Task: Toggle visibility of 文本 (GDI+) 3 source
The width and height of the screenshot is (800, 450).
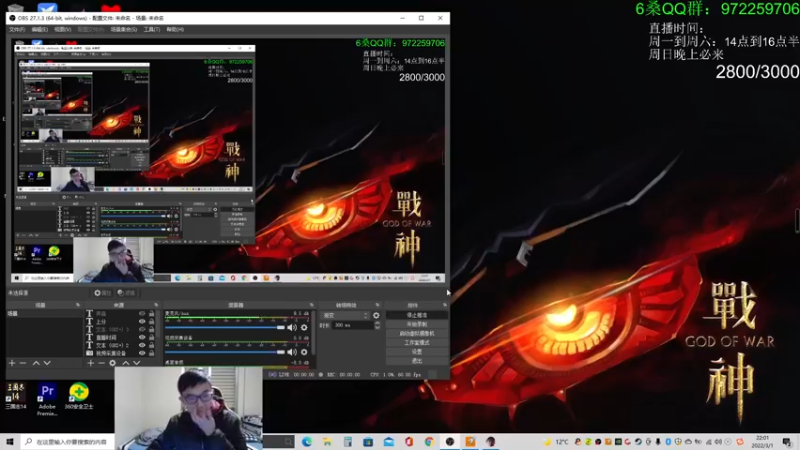Action: 142,330
